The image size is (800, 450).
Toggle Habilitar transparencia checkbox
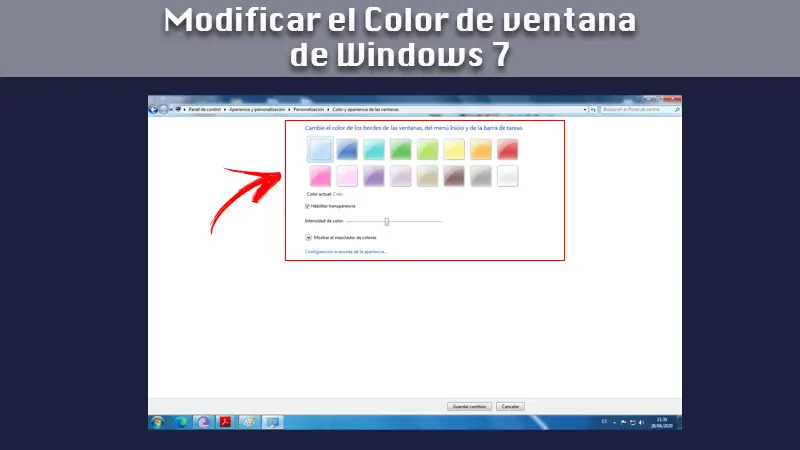pos(307,206)
